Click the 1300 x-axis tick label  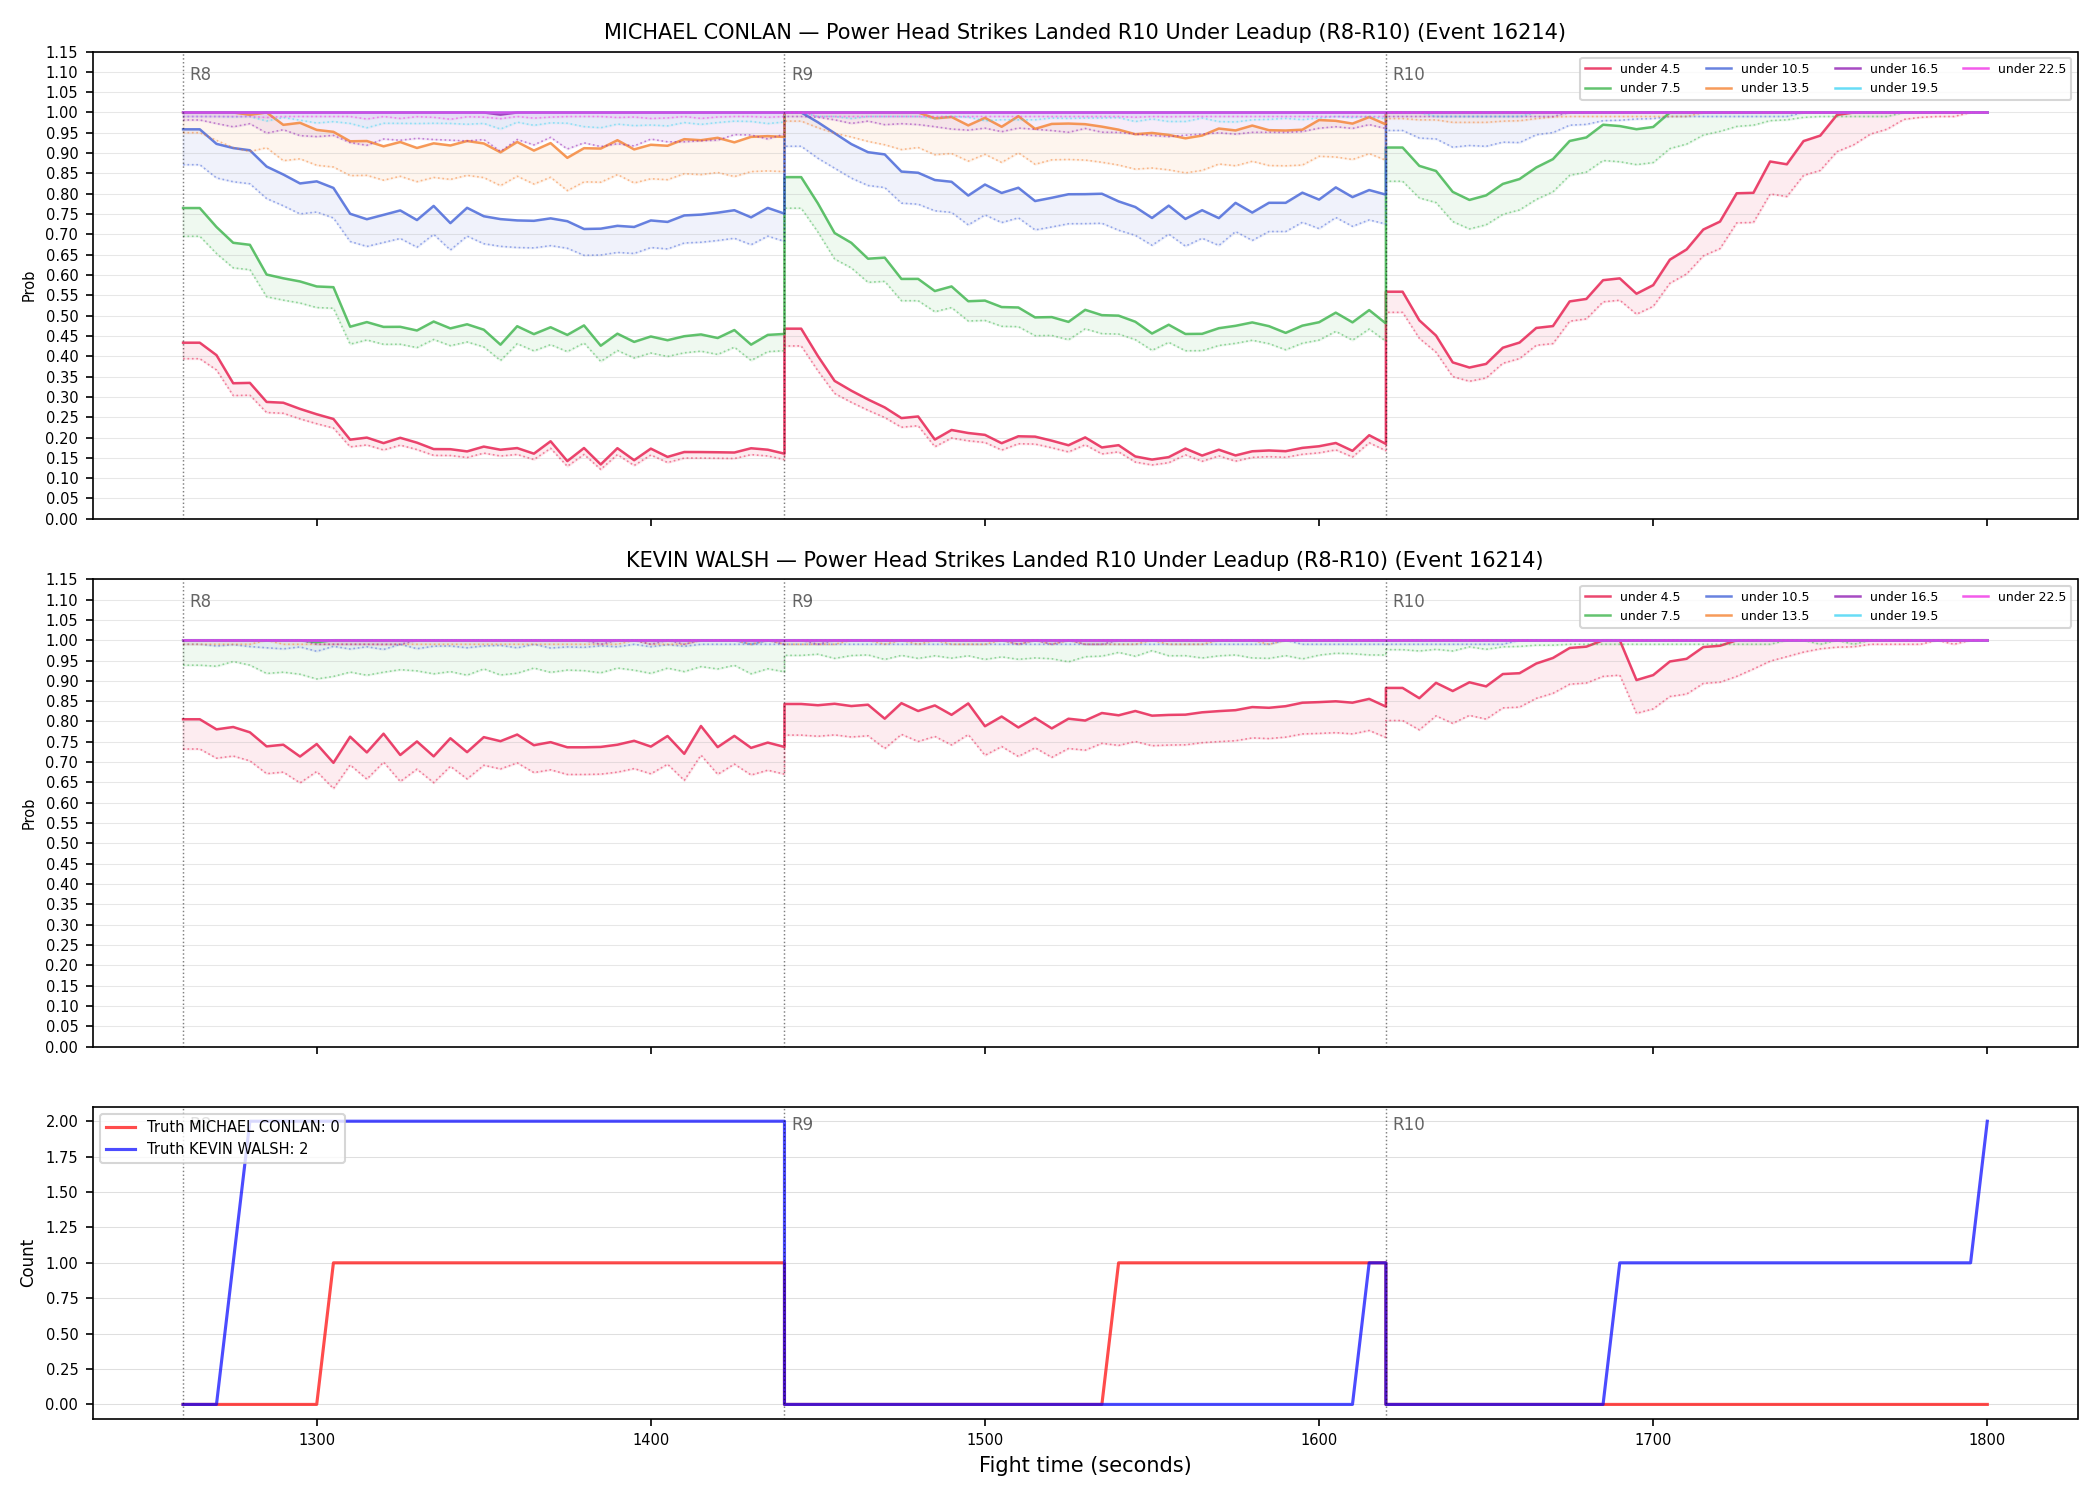pos(317,1440)
